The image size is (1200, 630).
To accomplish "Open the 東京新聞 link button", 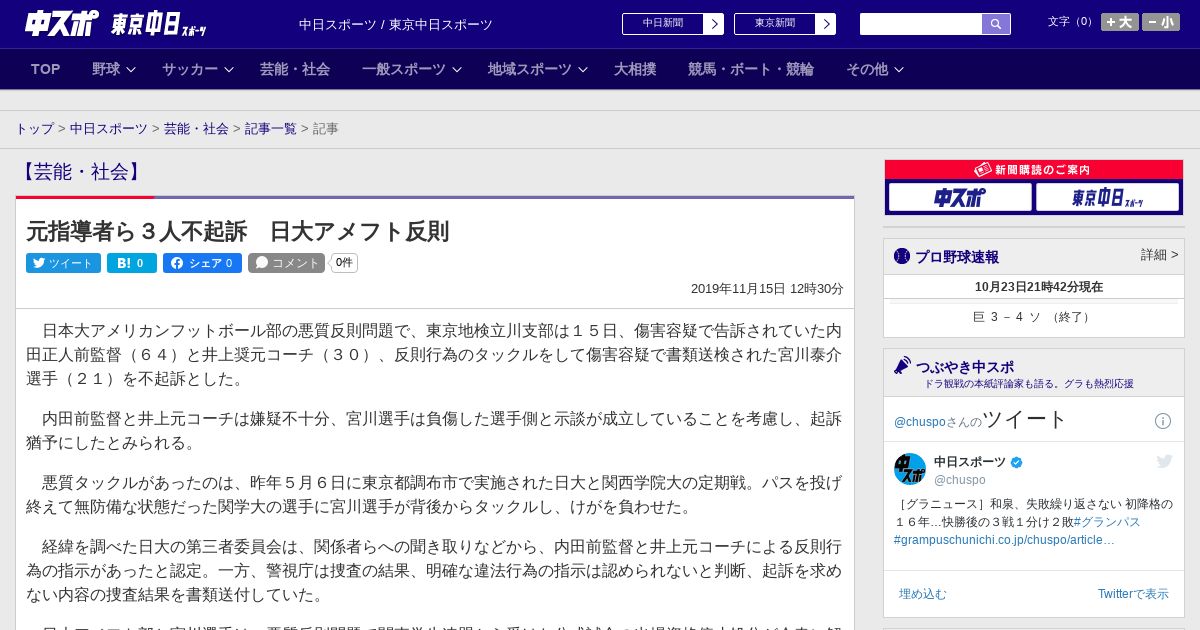I will [x=775, y=24].
